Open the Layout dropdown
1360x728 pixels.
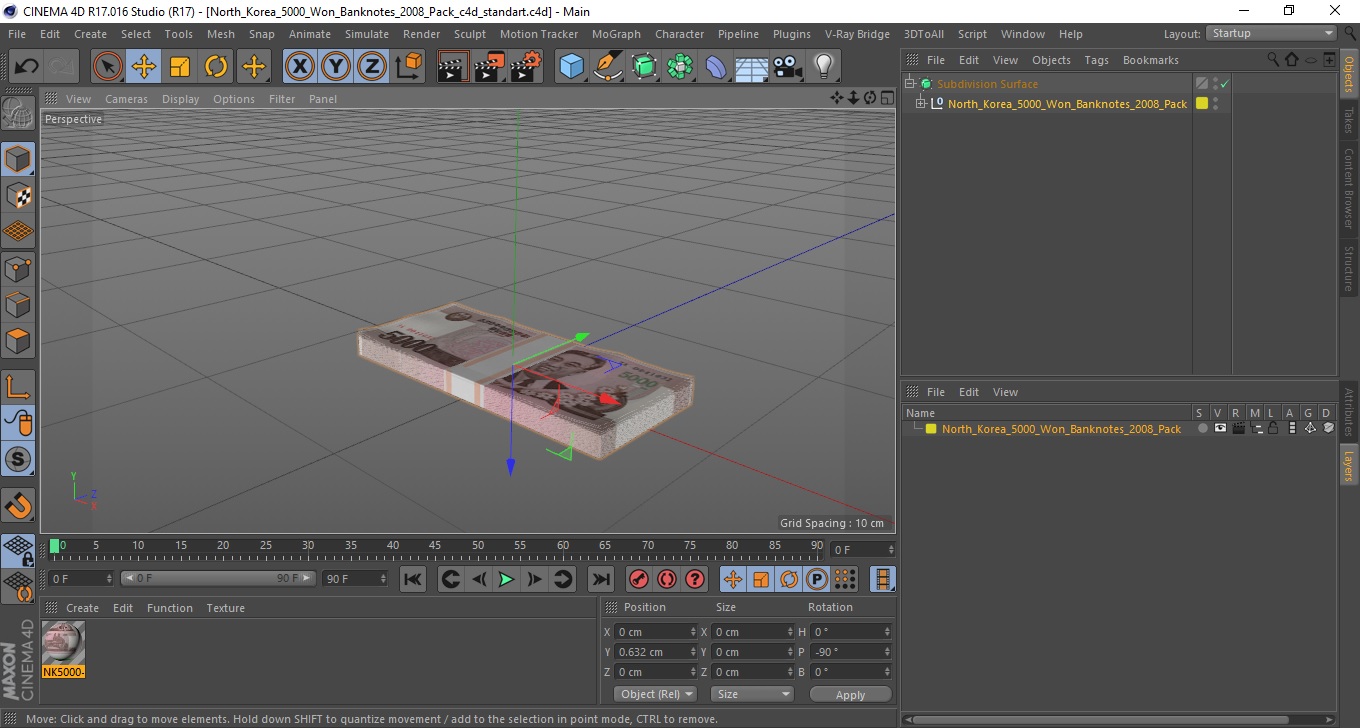(x=1271, y=33)
